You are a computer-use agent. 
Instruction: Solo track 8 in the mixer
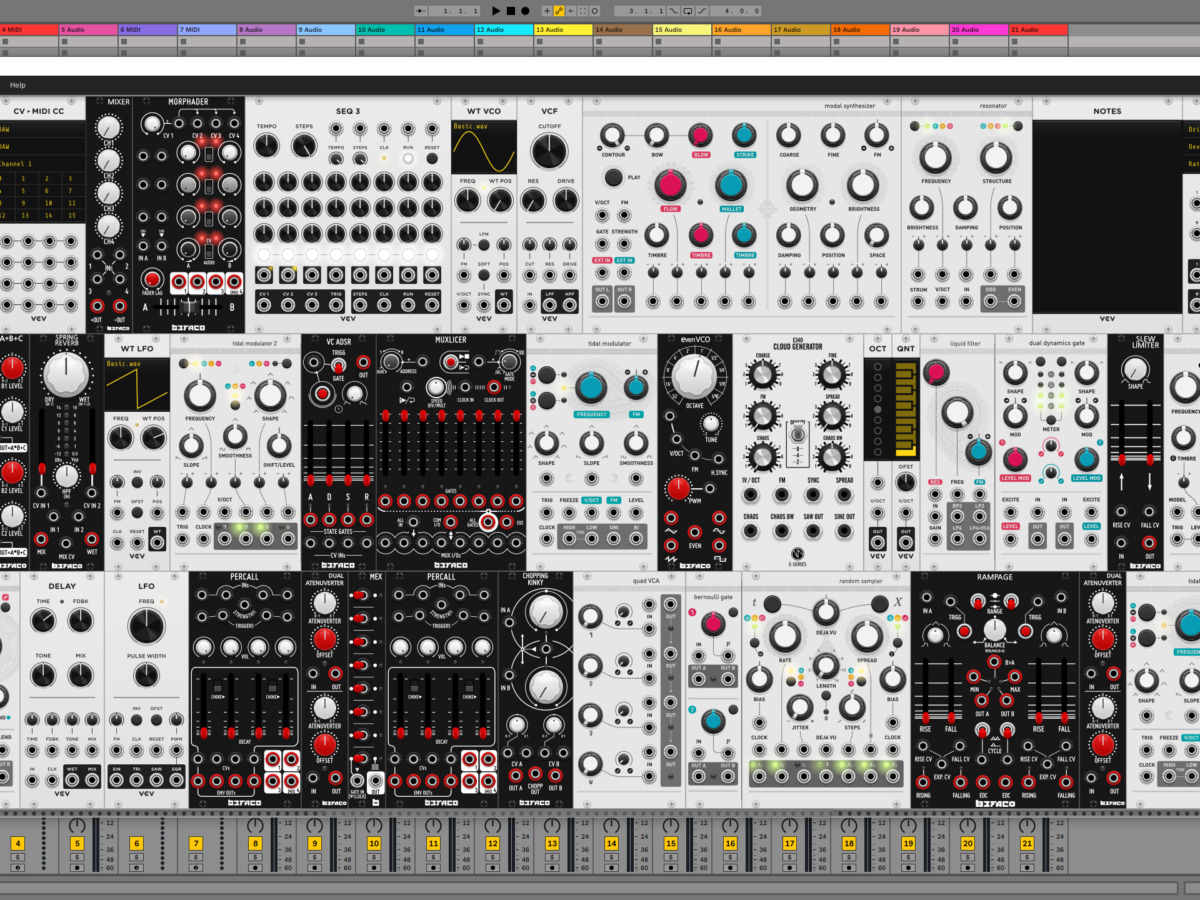point(254,858)
